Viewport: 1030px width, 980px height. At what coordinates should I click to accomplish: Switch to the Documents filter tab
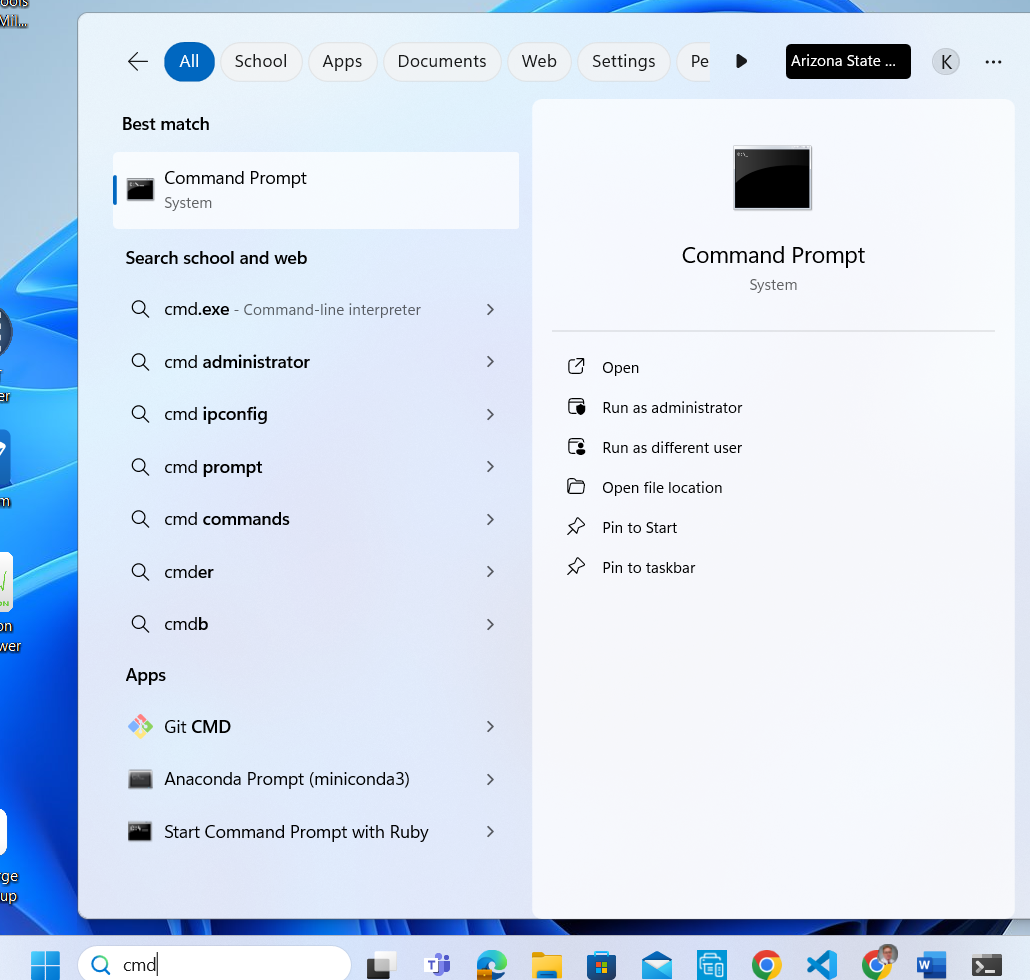point(442,62)
